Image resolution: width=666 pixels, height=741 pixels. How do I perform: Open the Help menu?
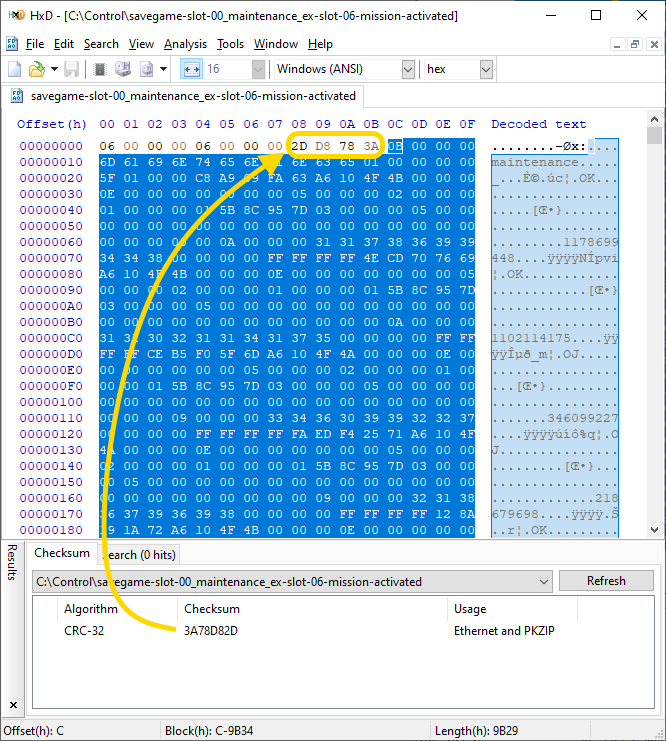[320, 44]
